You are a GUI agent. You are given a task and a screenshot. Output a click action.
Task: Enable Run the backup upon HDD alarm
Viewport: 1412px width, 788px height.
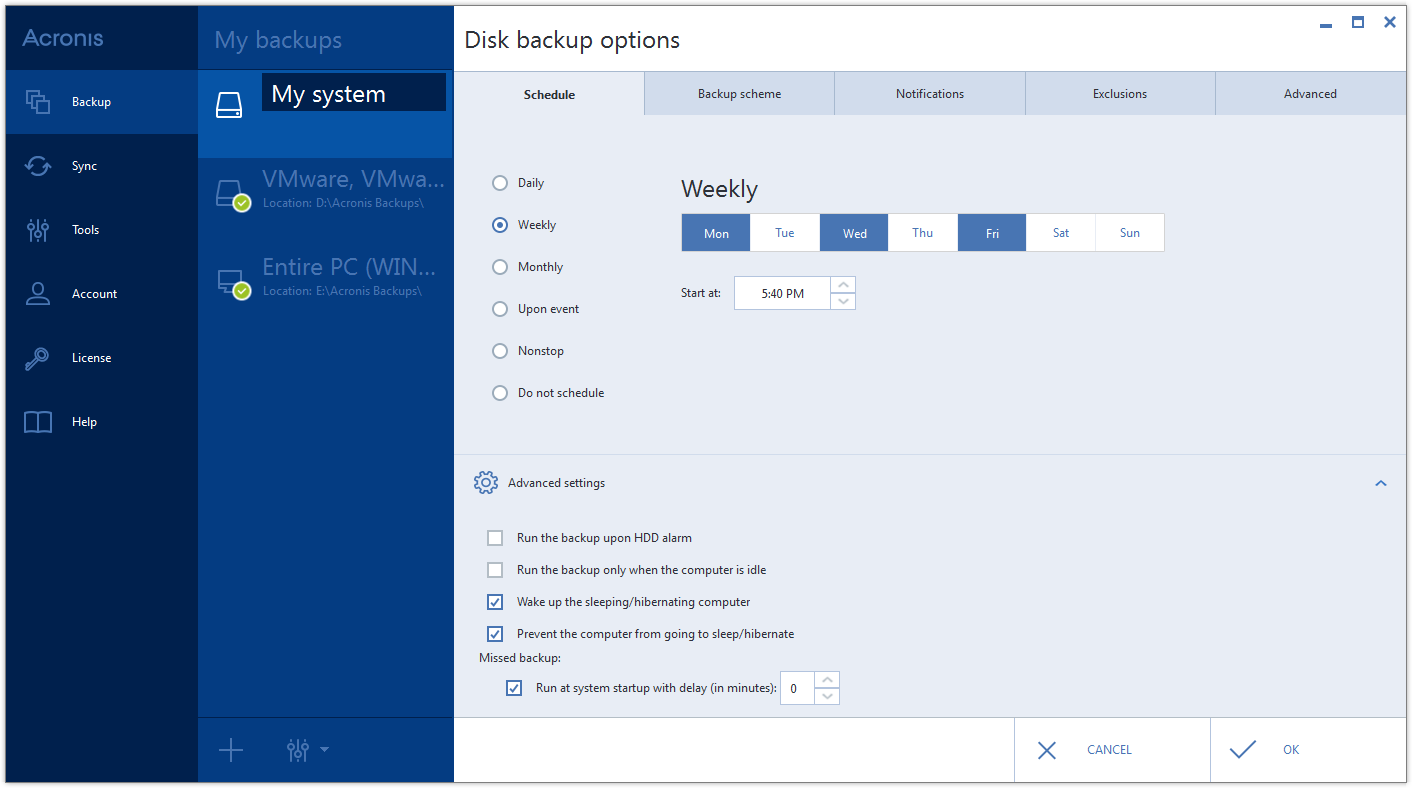pyautogui.click(x=494, y=537)
